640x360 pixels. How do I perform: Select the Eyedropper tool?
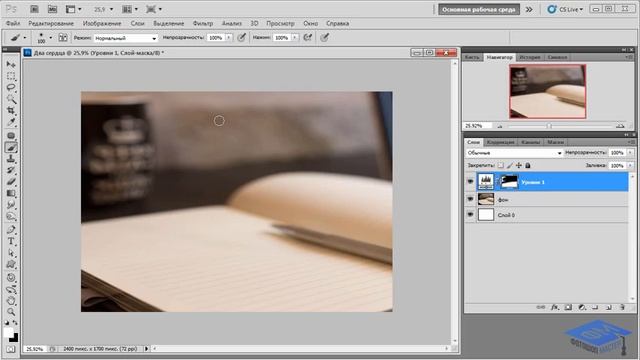click(11, 122)
